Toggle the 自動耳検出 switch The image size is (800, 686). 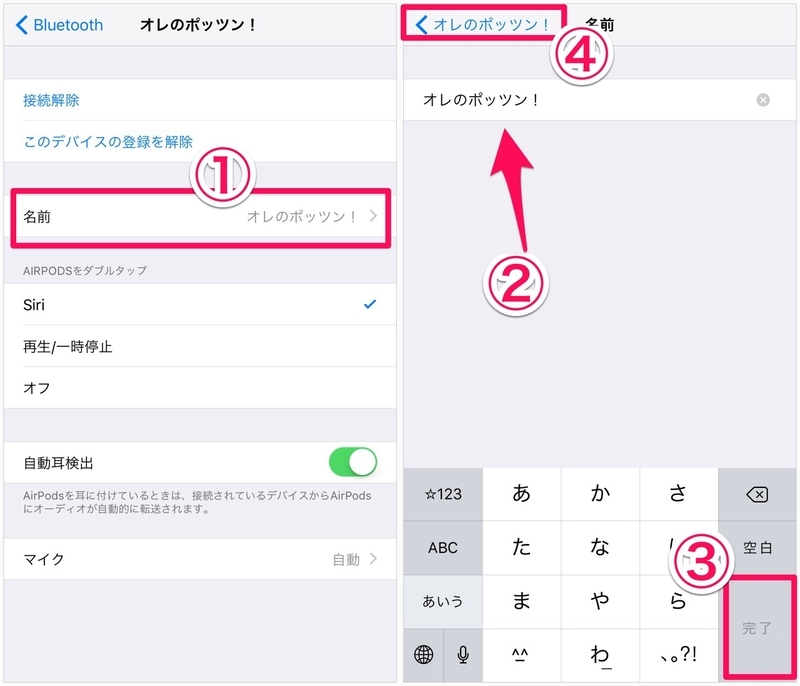[353, 462]
